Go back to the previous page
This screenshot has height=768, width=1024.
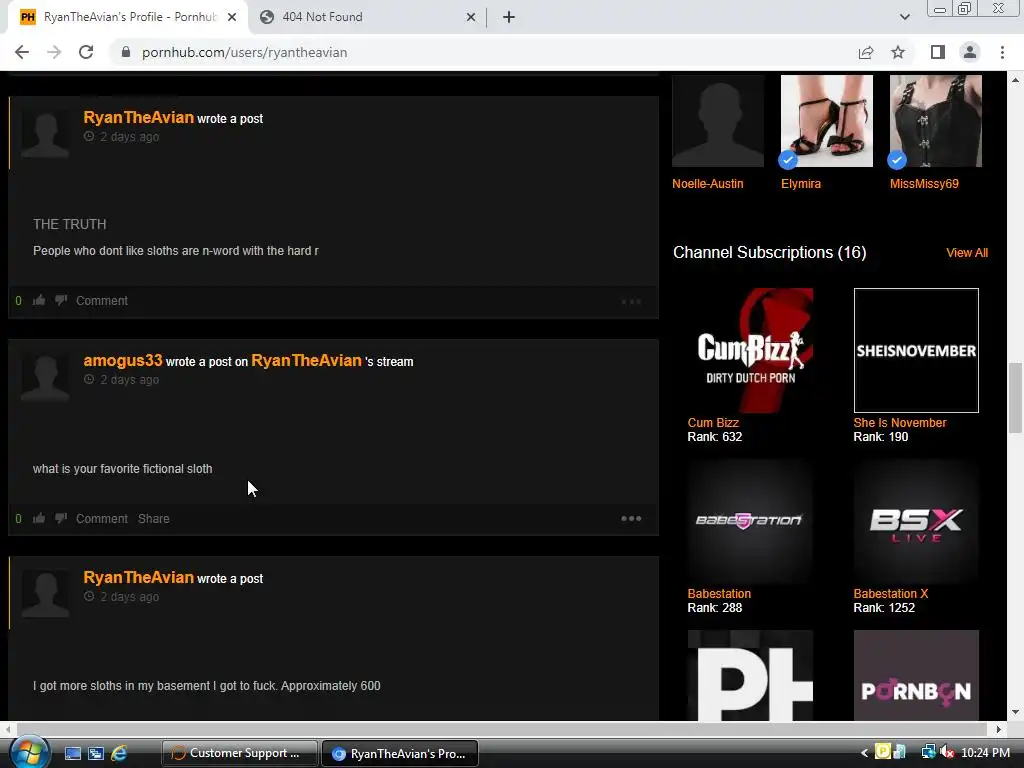pyautogui.click(x=22, y=52)
